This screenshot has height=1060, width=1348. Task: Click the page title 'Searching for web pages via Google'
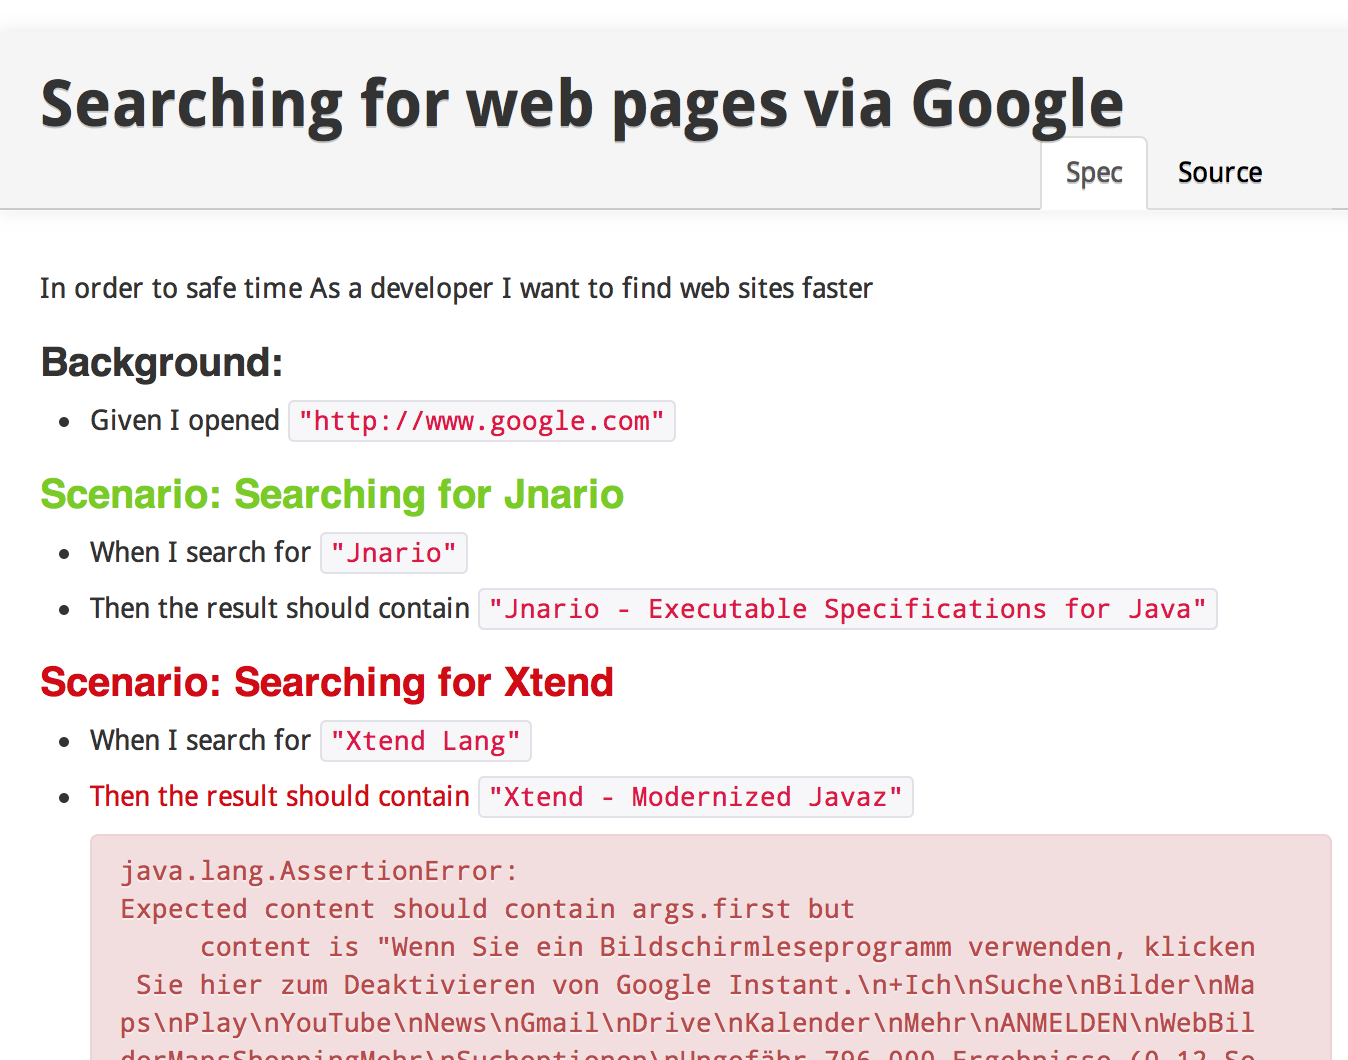(x=582, y=104)
